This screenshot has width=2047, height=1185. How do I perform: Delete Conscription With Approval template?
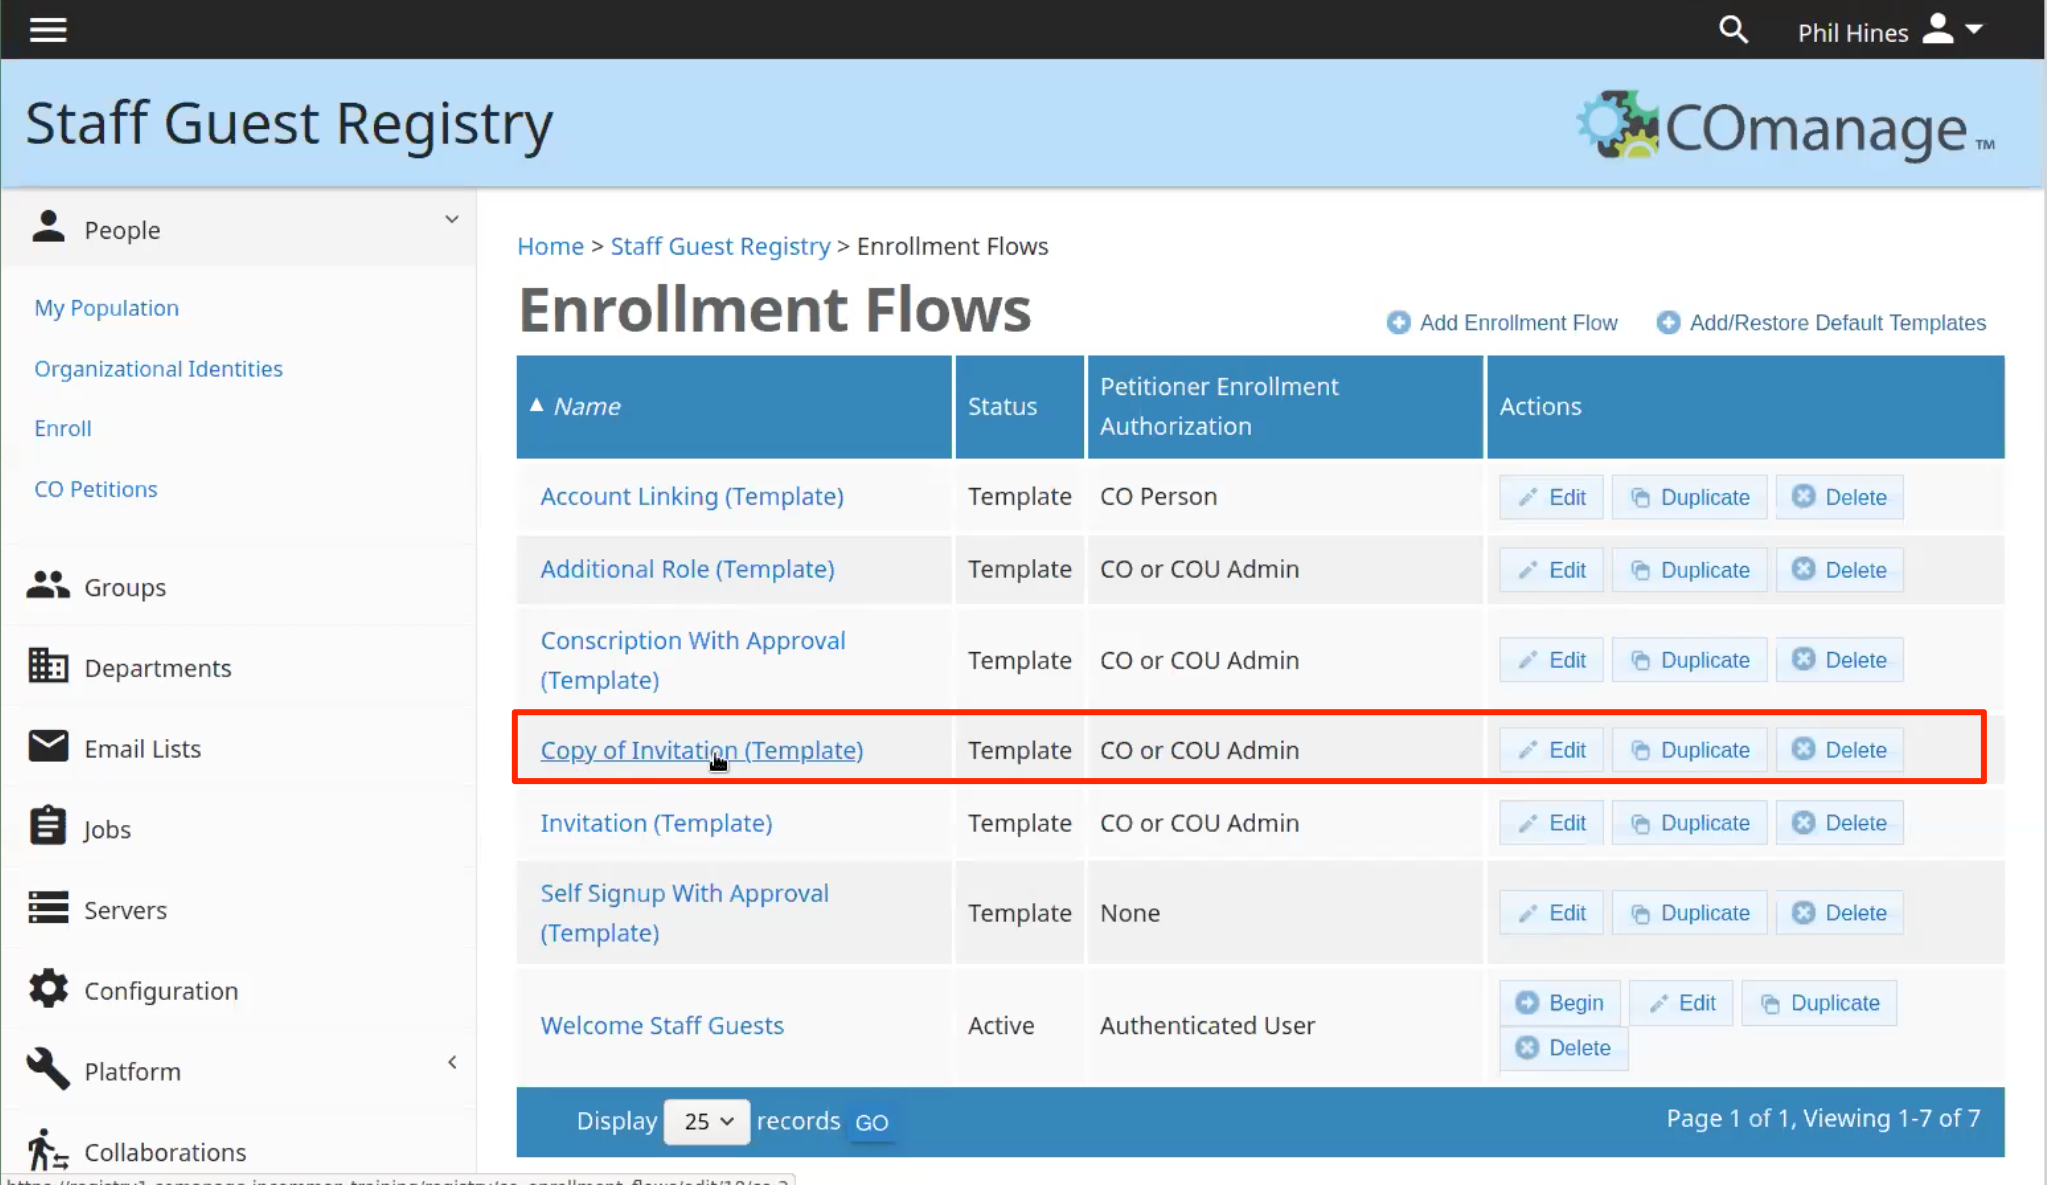(x=1839, y=660)
